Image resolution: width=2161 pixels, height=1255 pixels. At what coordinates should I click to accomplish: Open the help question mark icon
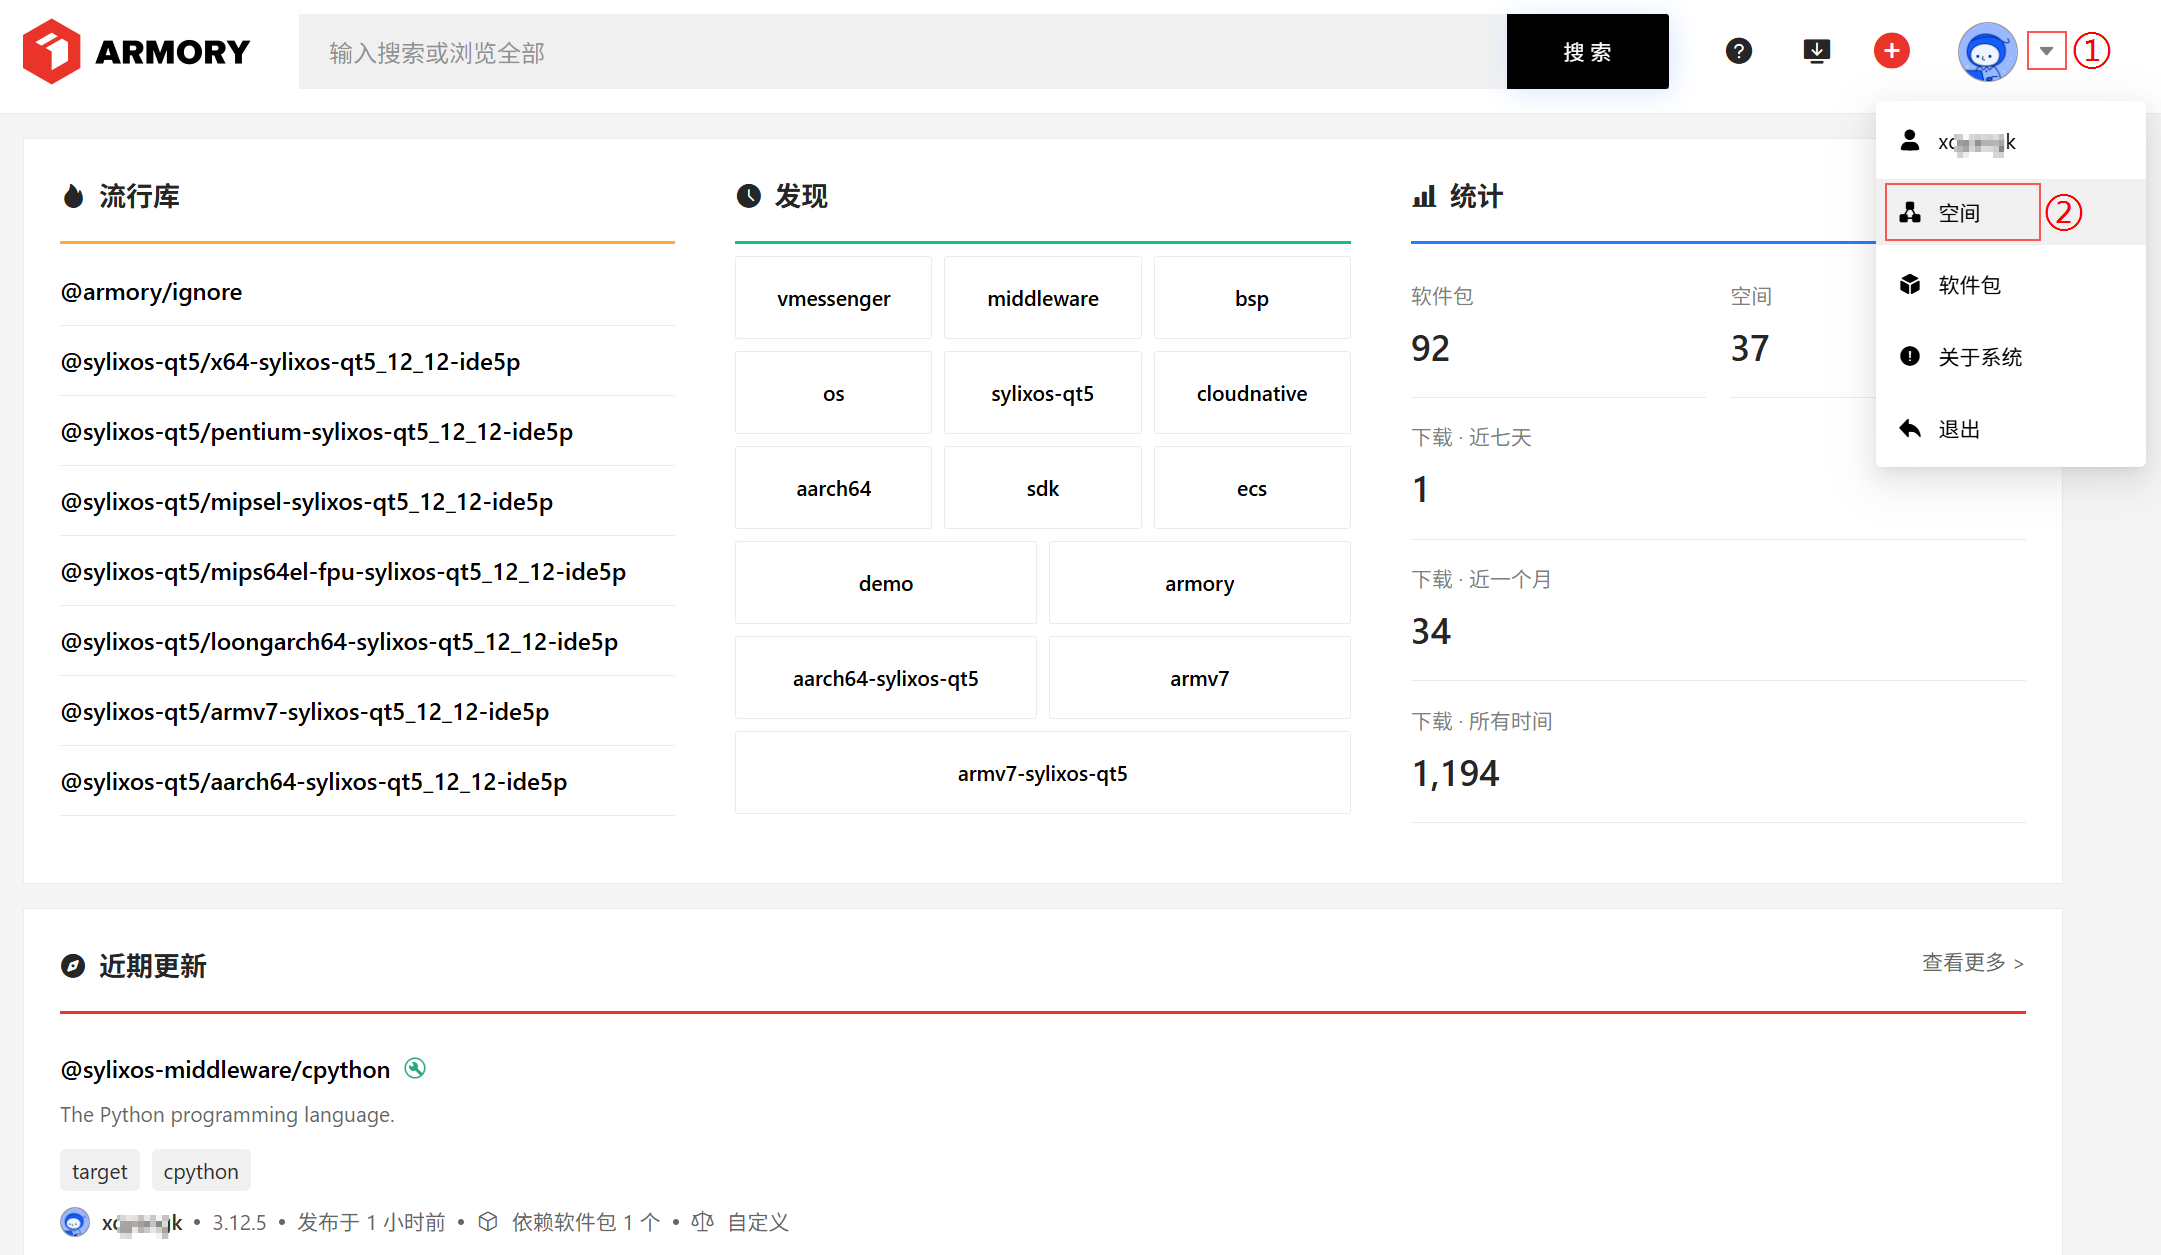[1738, 51]
